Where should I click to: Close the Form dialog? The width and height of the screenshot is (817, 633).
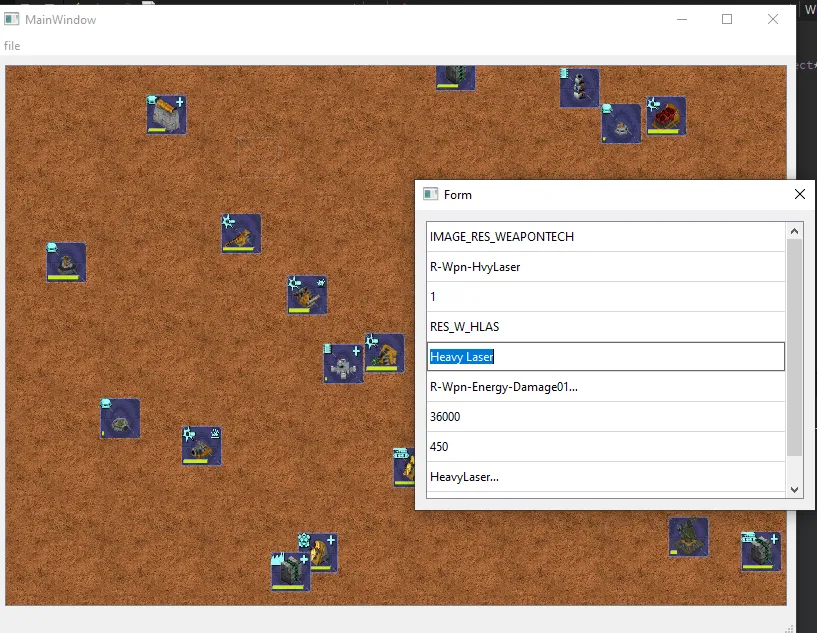coord(800,194)
